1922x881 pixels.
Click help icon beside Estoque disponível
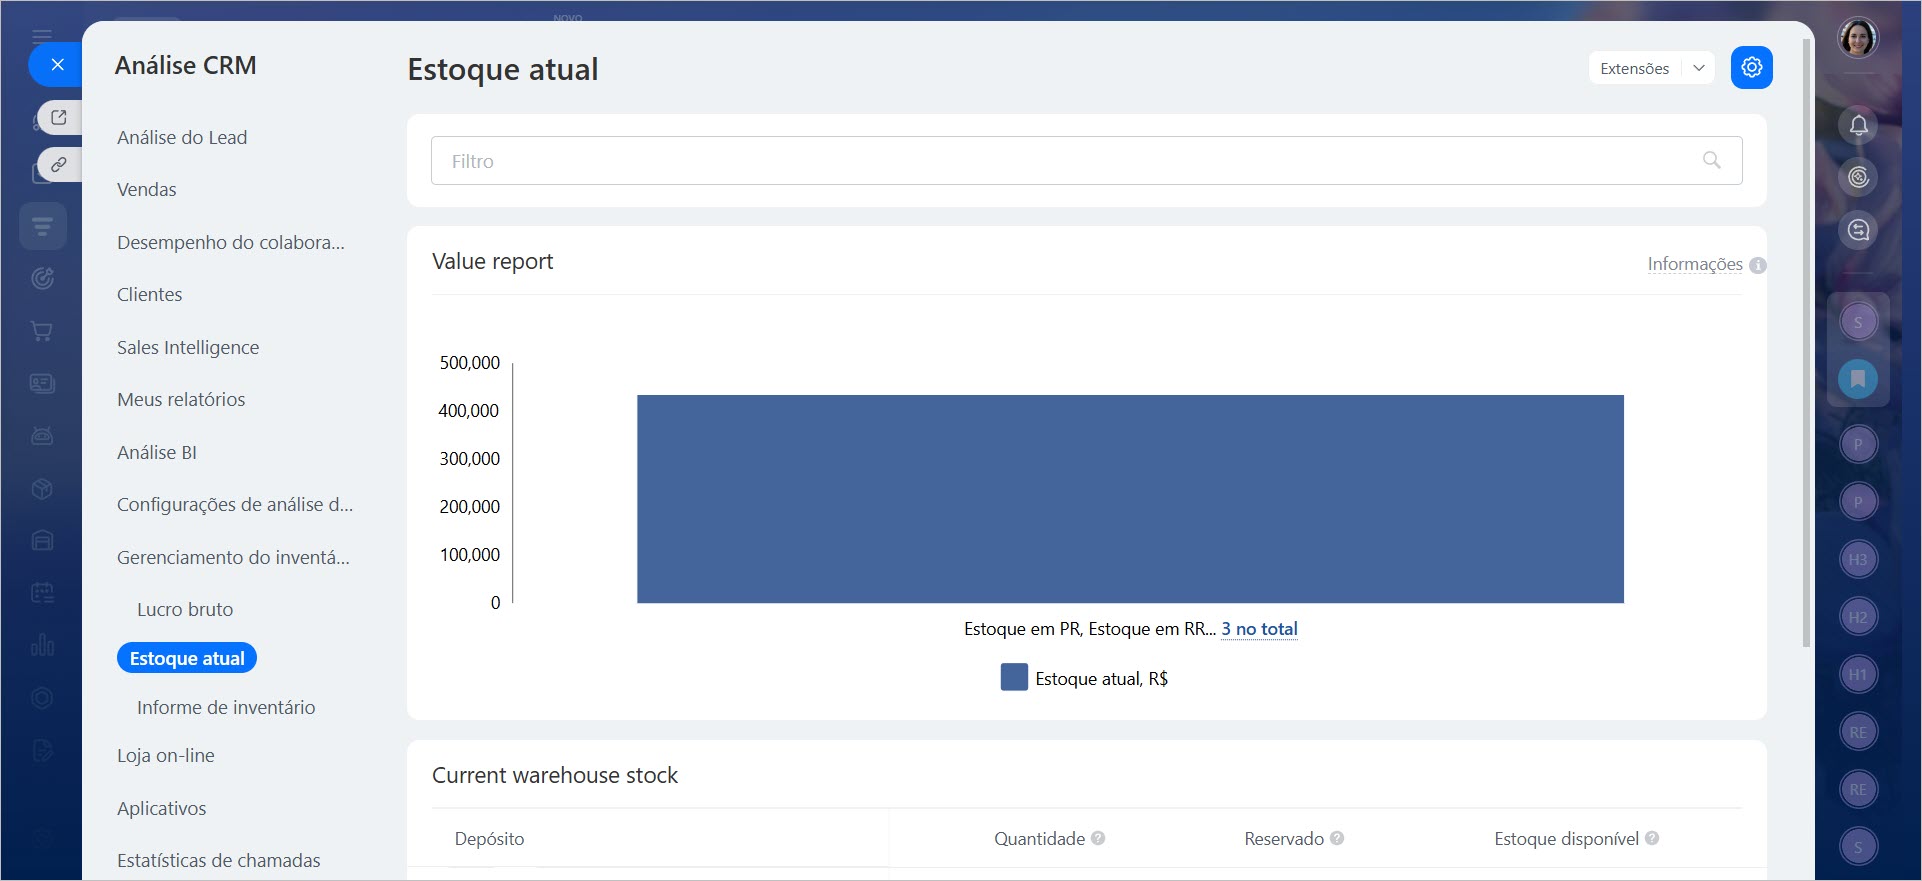pos(1652,838)
